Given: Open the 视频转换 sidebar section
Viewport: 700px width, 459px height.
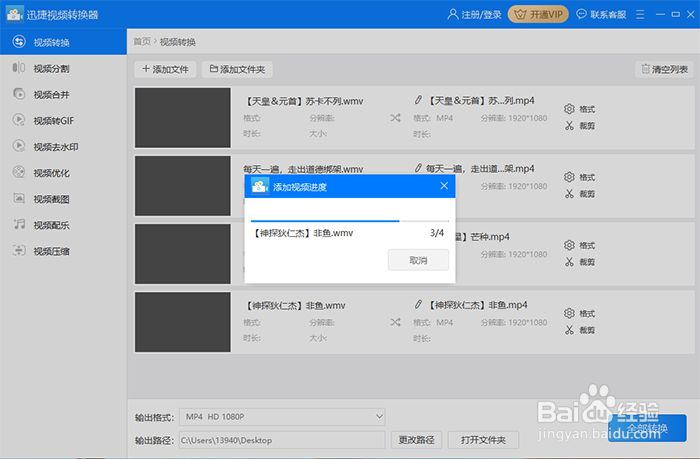Looking at the screenshot, I should 63,42.
